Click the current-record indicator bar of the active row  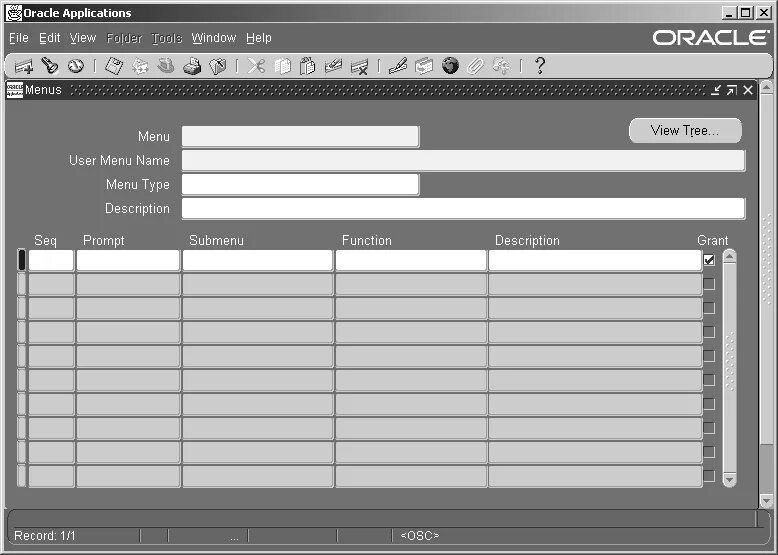coord(21,260)
